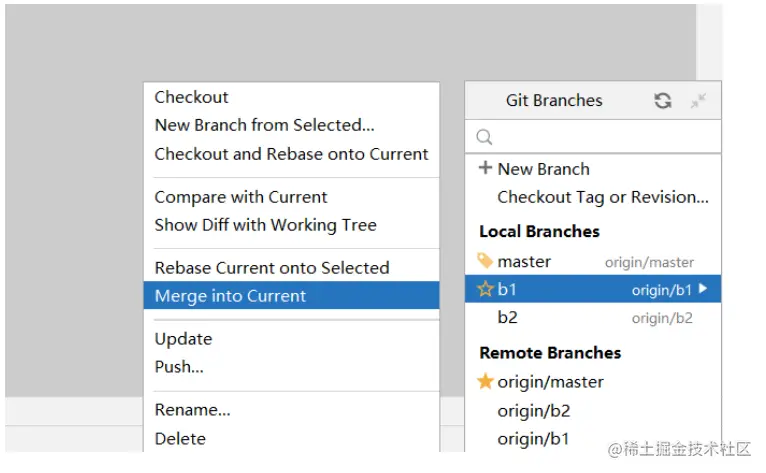Open Compare with Current
766x473 pixels.
coord(241,197)
